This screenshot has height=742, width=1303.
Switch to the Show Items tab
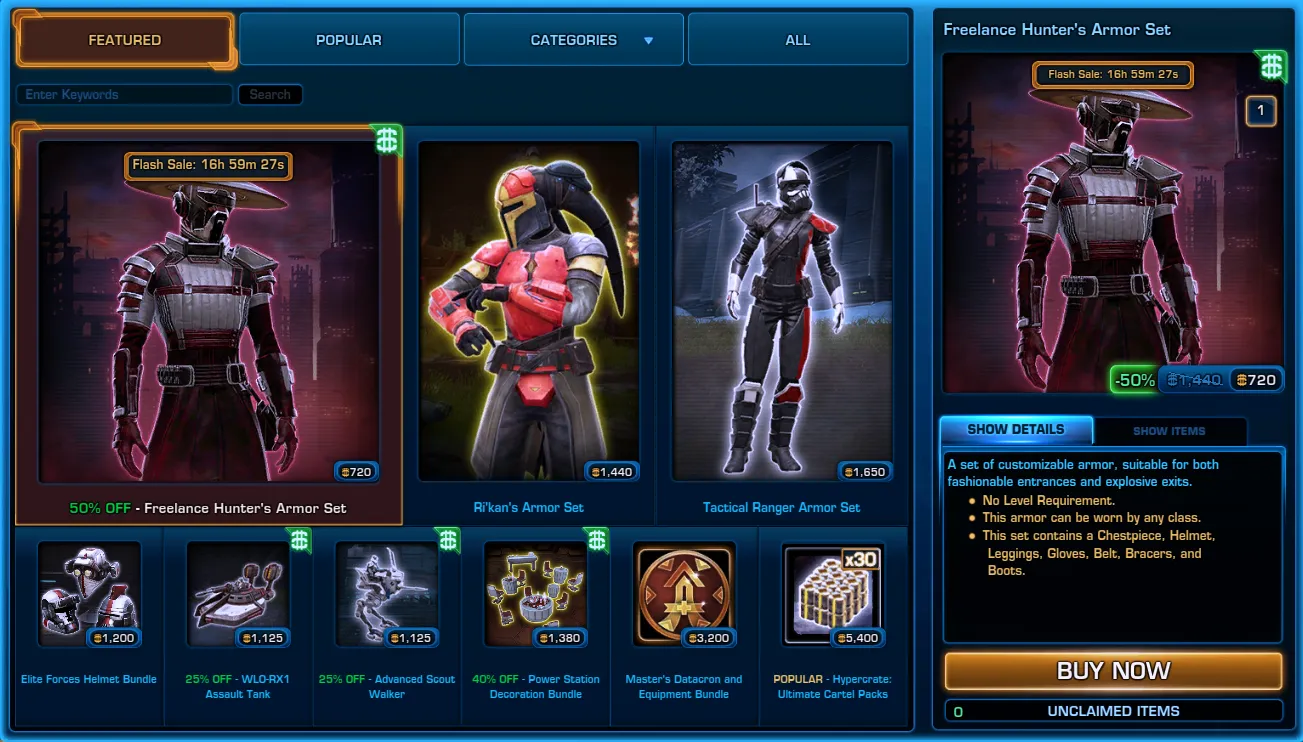pos(1169,431)
